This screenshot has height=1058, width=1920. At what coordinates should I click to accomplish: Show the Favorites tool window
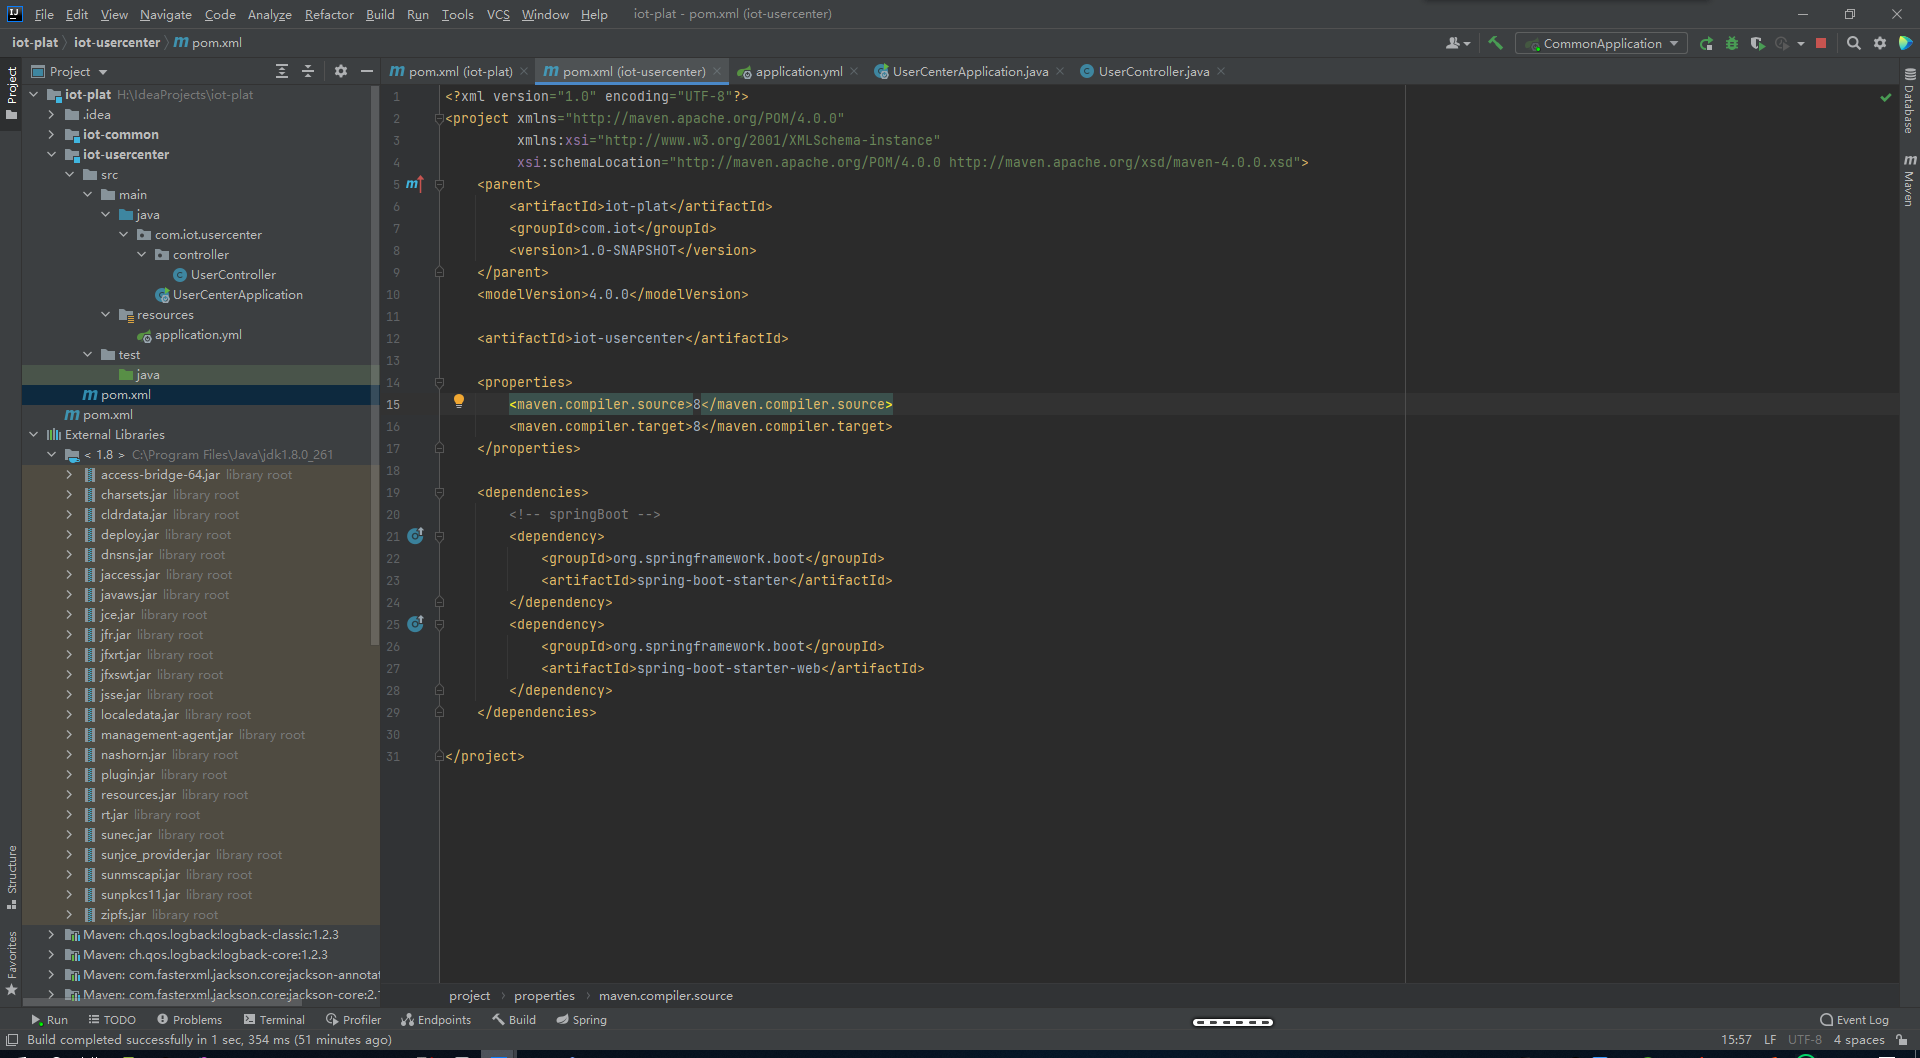[11, 960]
